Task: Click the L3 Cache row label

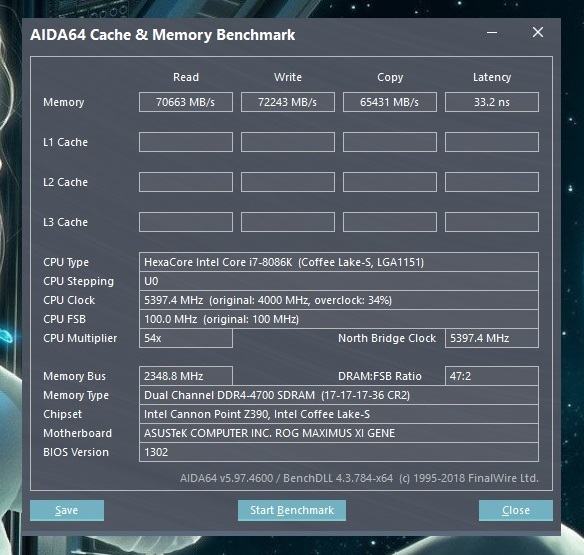Action: [66, 222]
